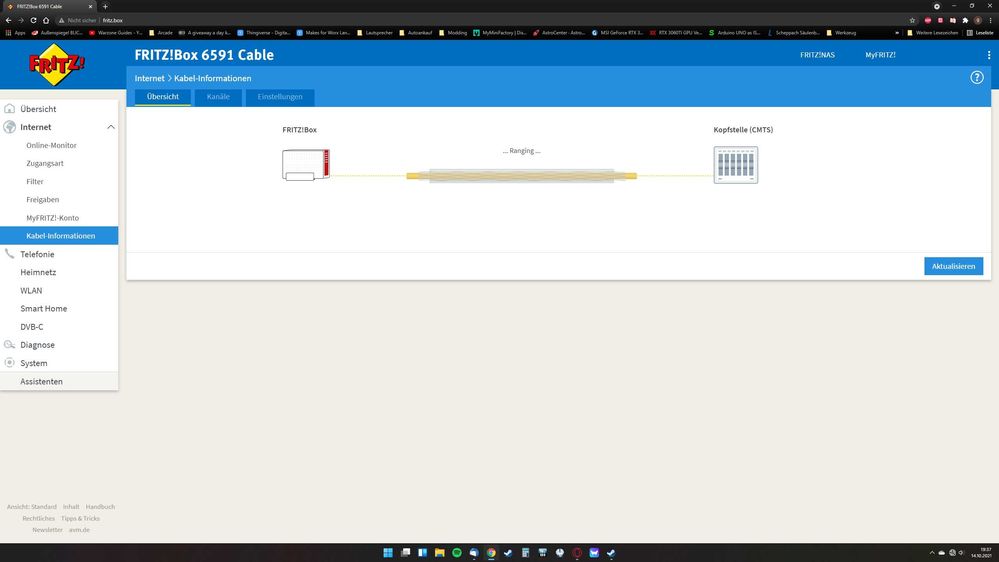Click the FRITZ! logo
The image size is (999, 562).
click(x=57, y=65)
